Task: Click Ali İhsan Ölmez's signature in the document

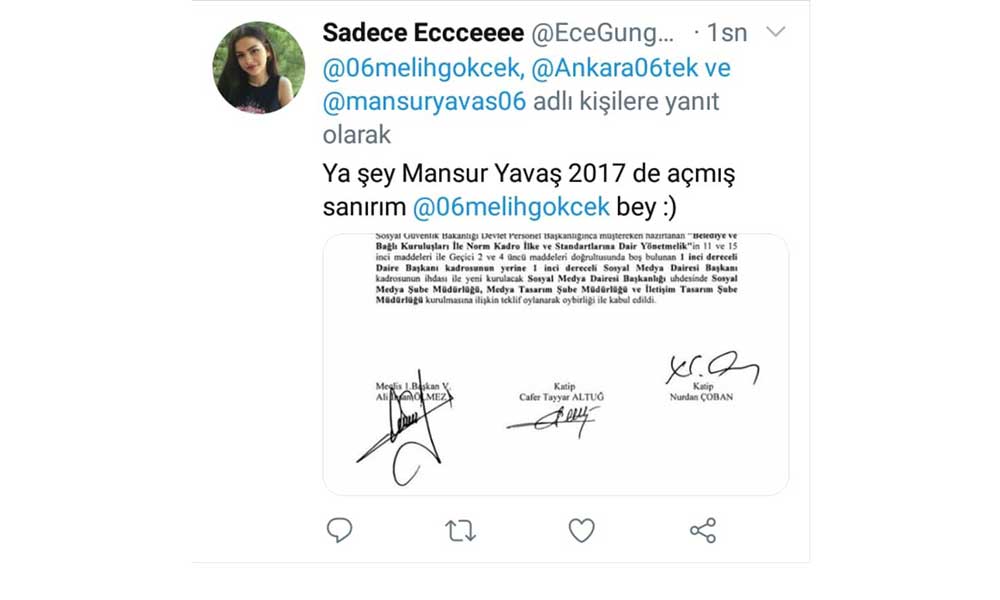Action: tap(400, 435)
